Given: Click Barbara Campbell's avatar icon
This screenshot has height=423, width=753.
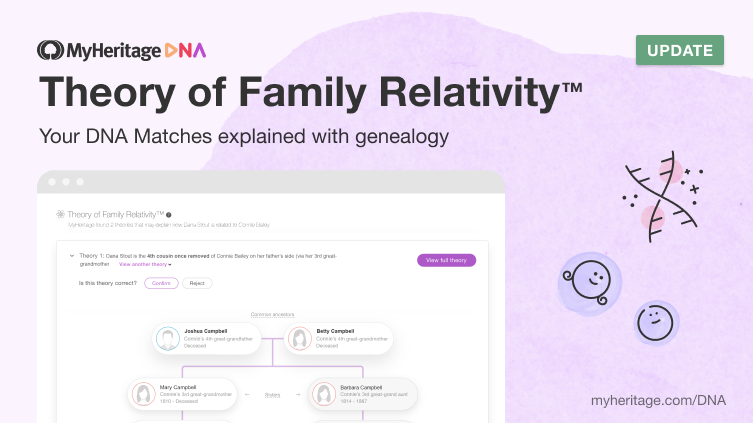Looking at the screenshot, I should (x=324, y=394).
